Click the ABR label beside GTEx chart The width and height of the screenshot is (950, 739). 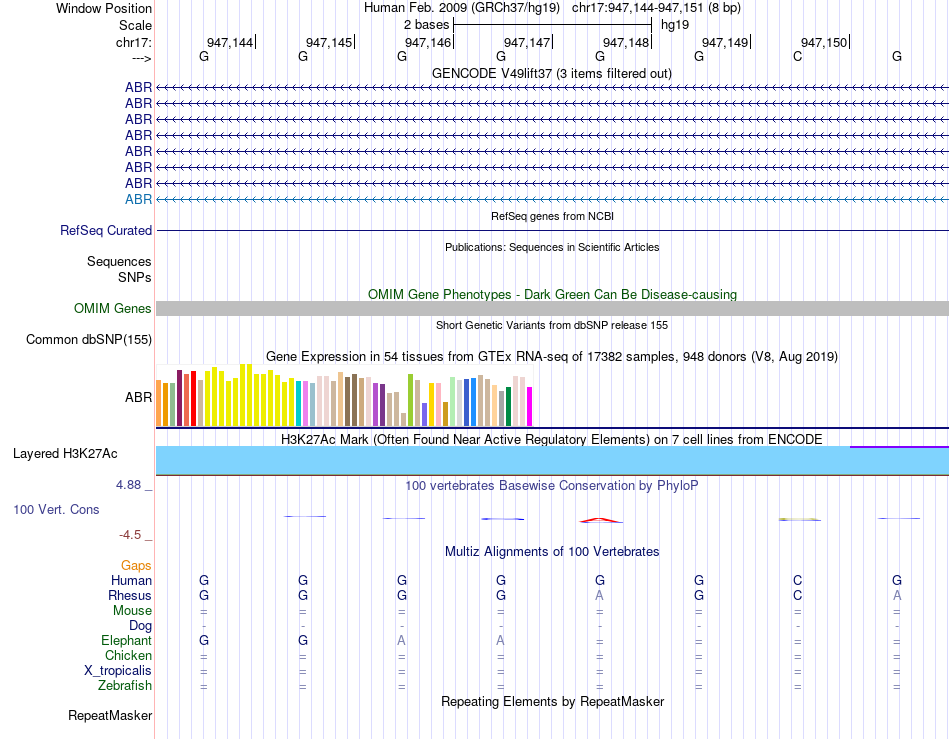(x=138, y=397)
